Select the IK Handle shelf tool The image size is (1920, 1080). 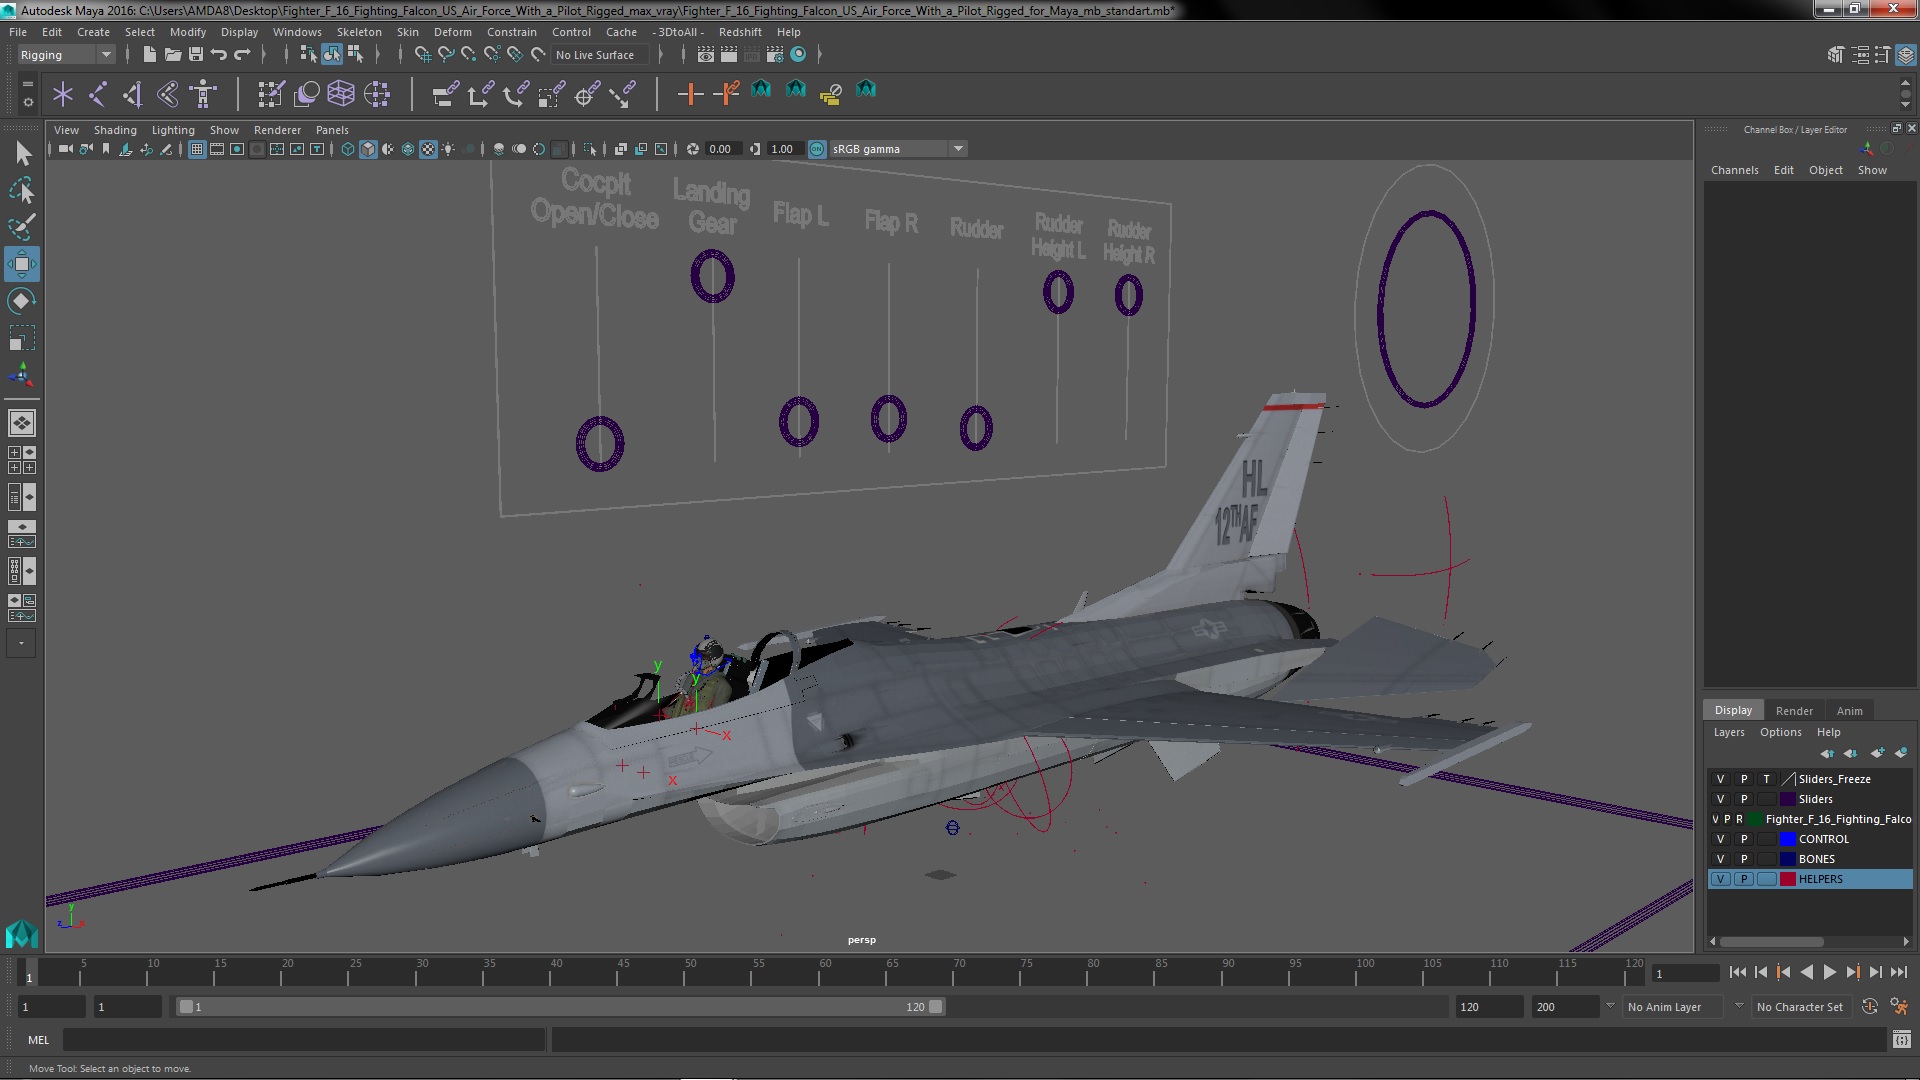(133, 94)
